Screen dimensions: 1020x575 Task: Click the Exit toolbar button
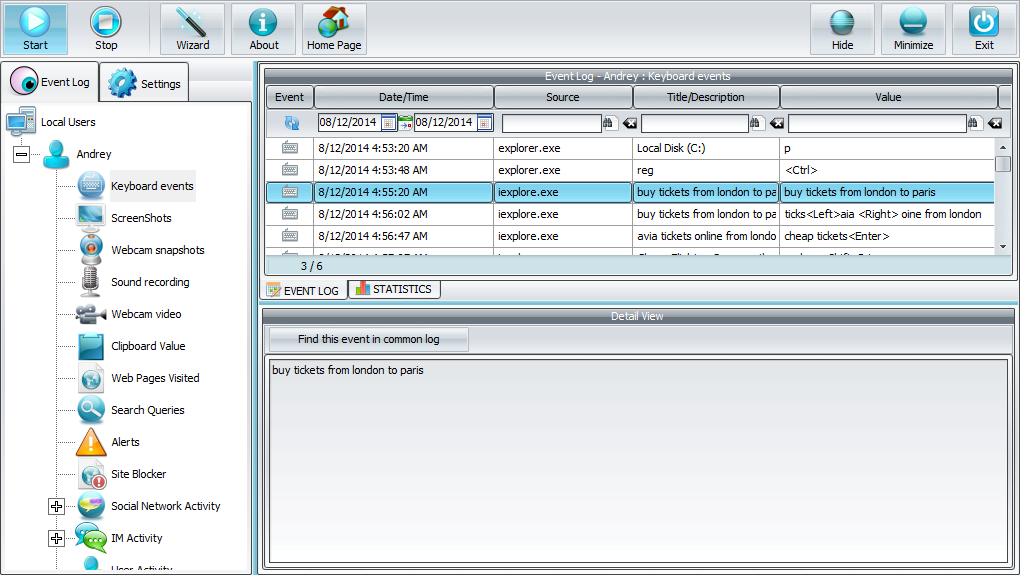tap(984, 29)
